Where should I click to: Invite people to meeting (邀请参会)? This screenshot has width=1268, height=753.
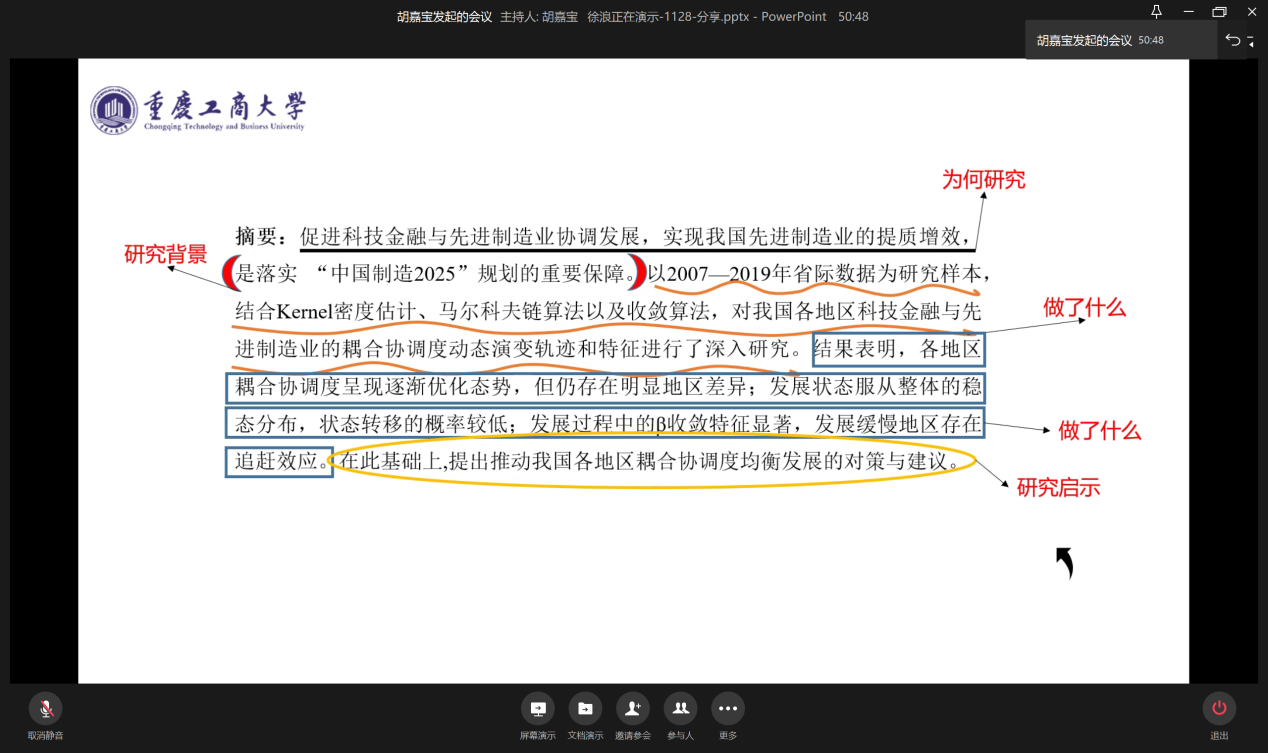click(632, 709)
